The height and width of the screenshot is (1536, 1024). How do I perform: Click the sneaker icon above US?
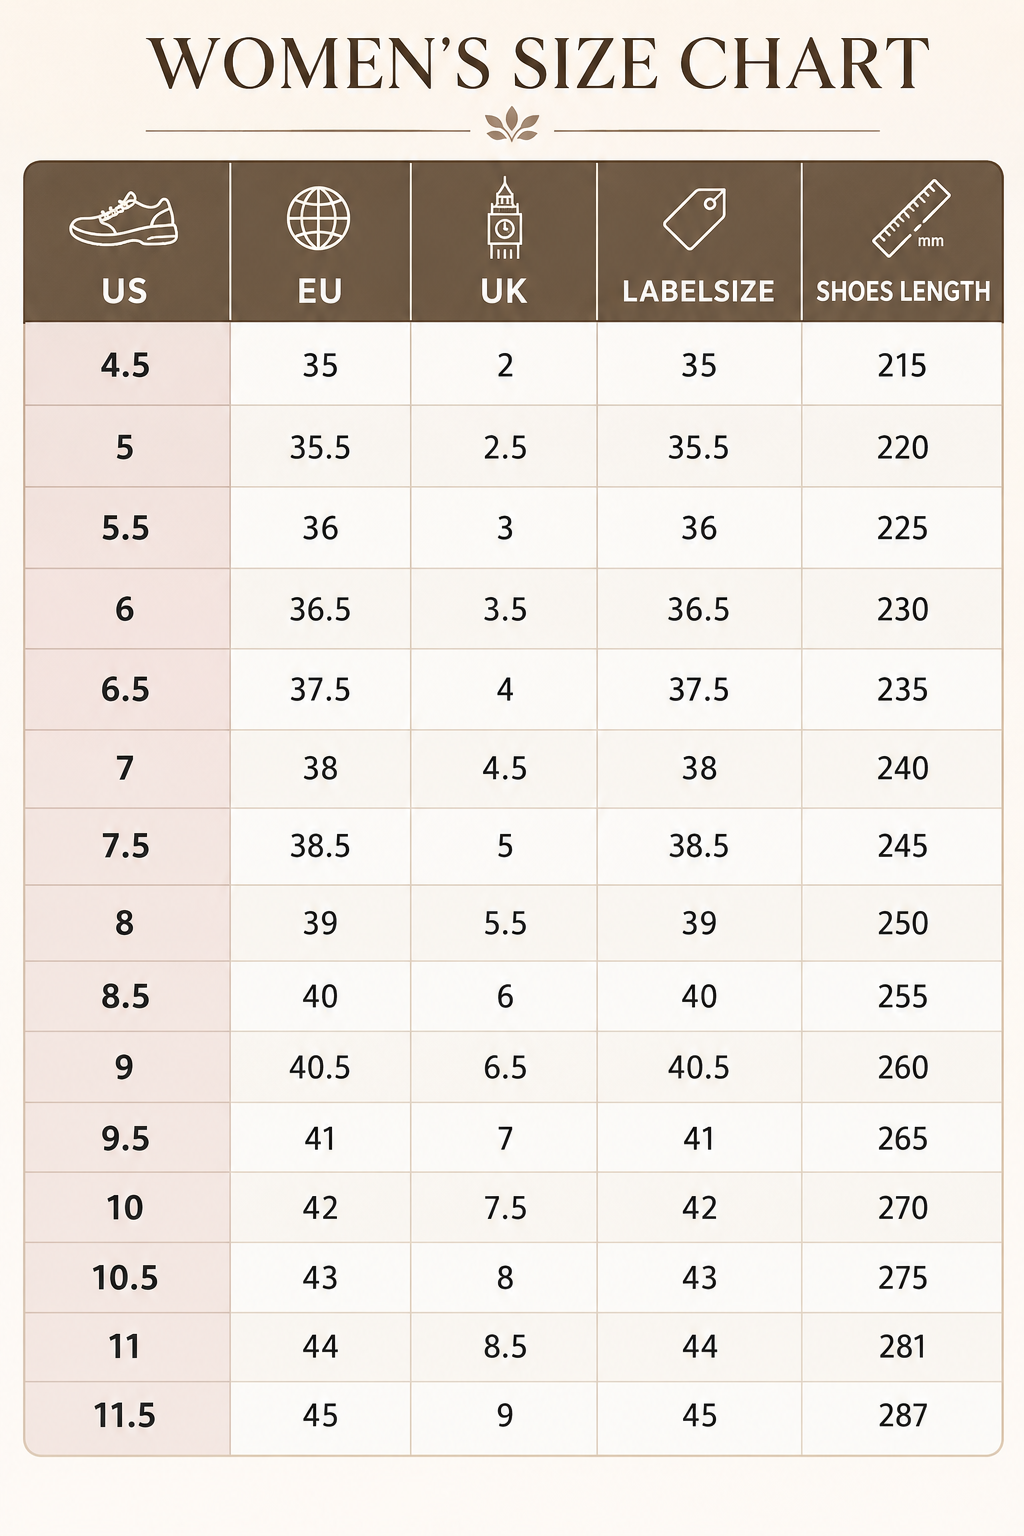pyautogui.click(x=124, y=220)
